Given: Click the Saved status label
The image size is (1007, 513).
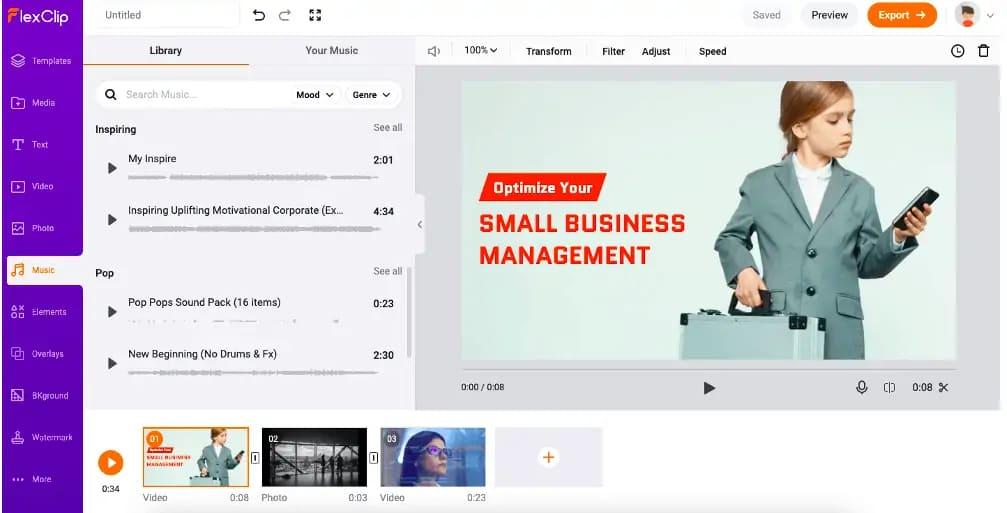Looking at the screenshot, I should click(x=766, y=15).
